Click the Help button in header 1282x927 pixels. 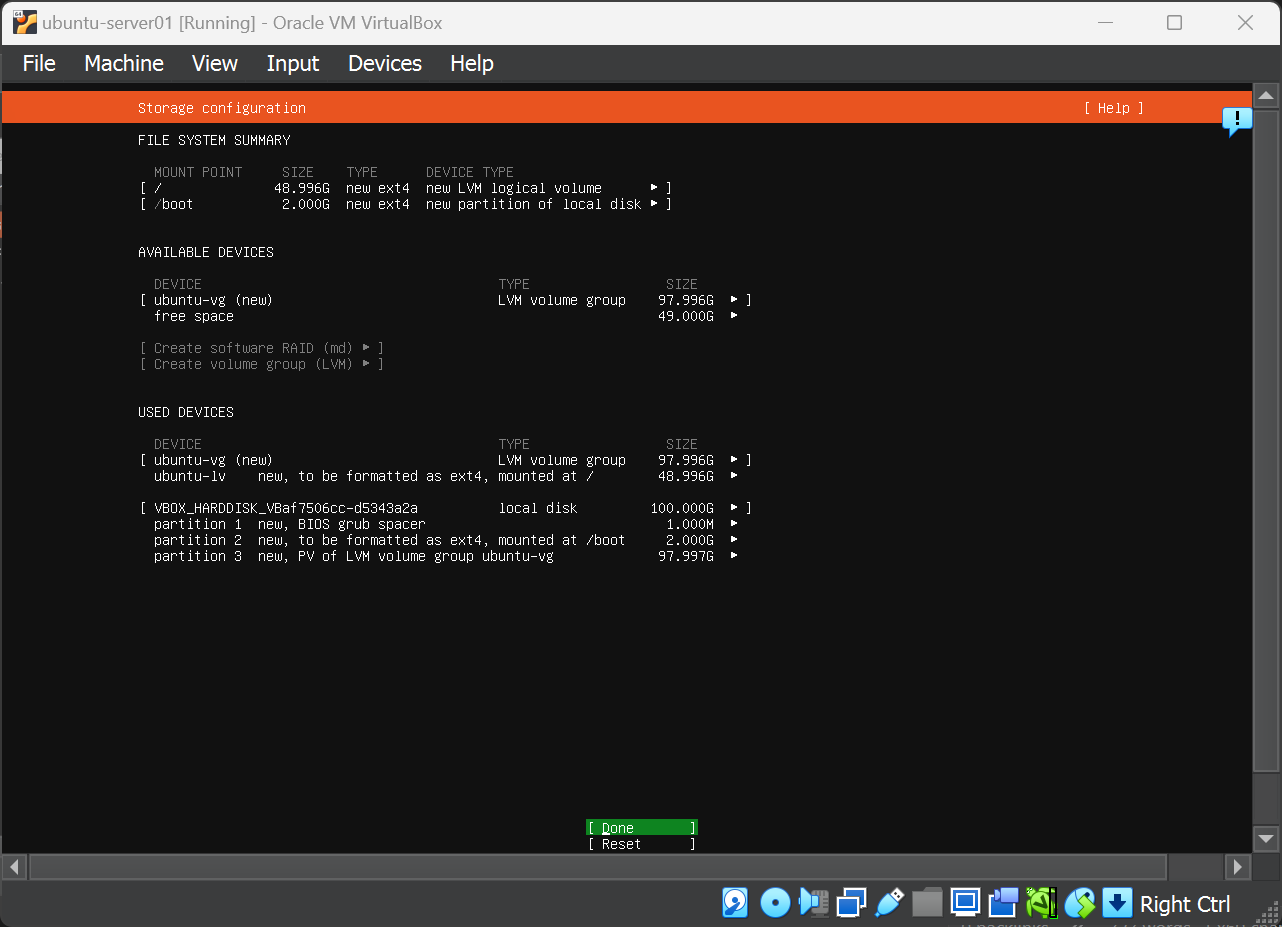click(1113, 108)
